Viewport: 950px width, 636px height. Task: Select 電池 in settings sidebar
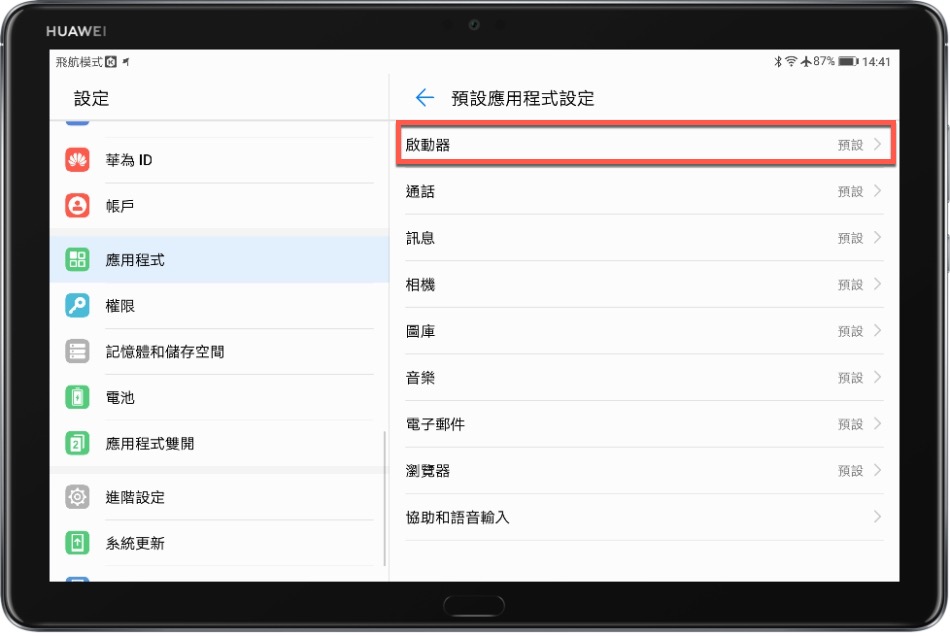click(219, 398)
